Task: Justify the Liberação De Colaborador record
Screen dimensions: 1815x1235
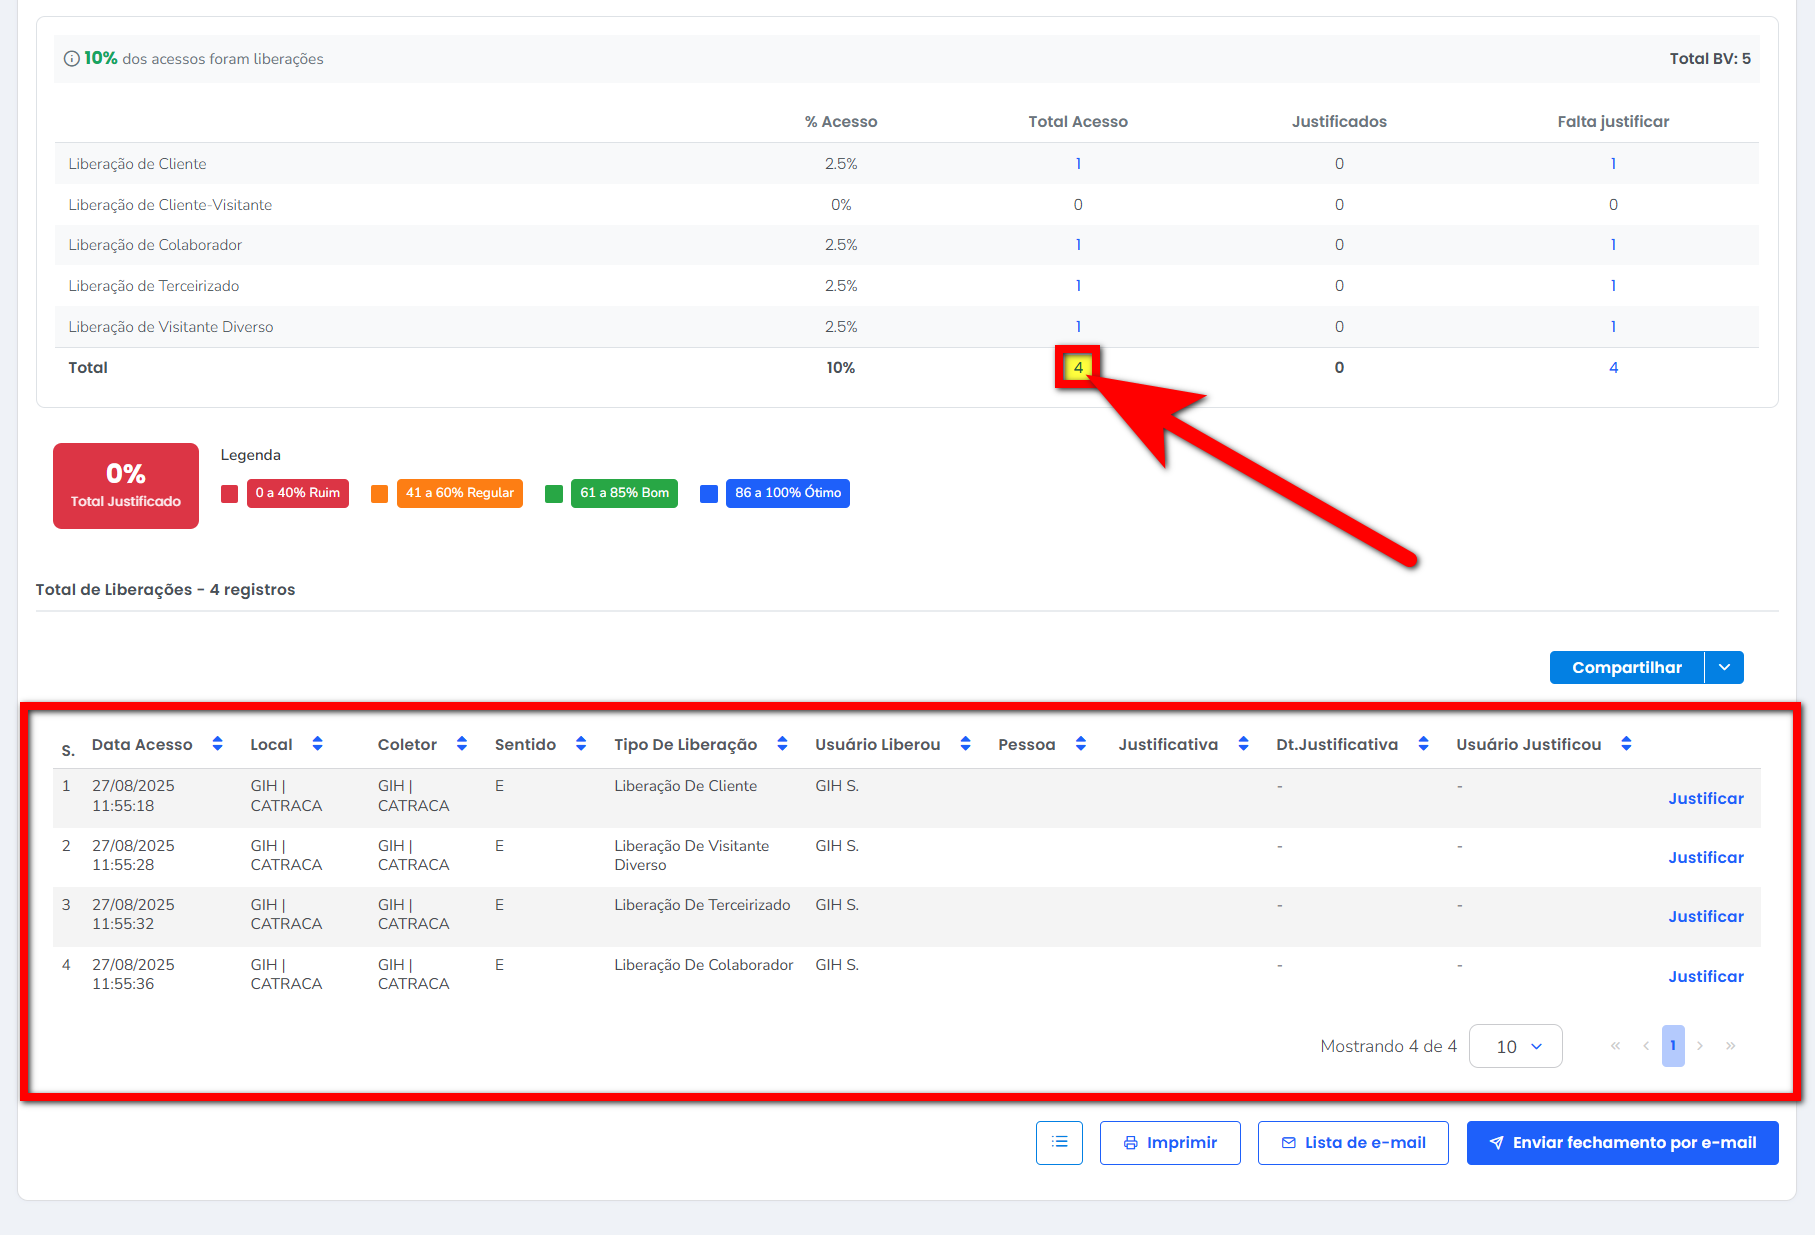Action: (x=1705, y=976)
